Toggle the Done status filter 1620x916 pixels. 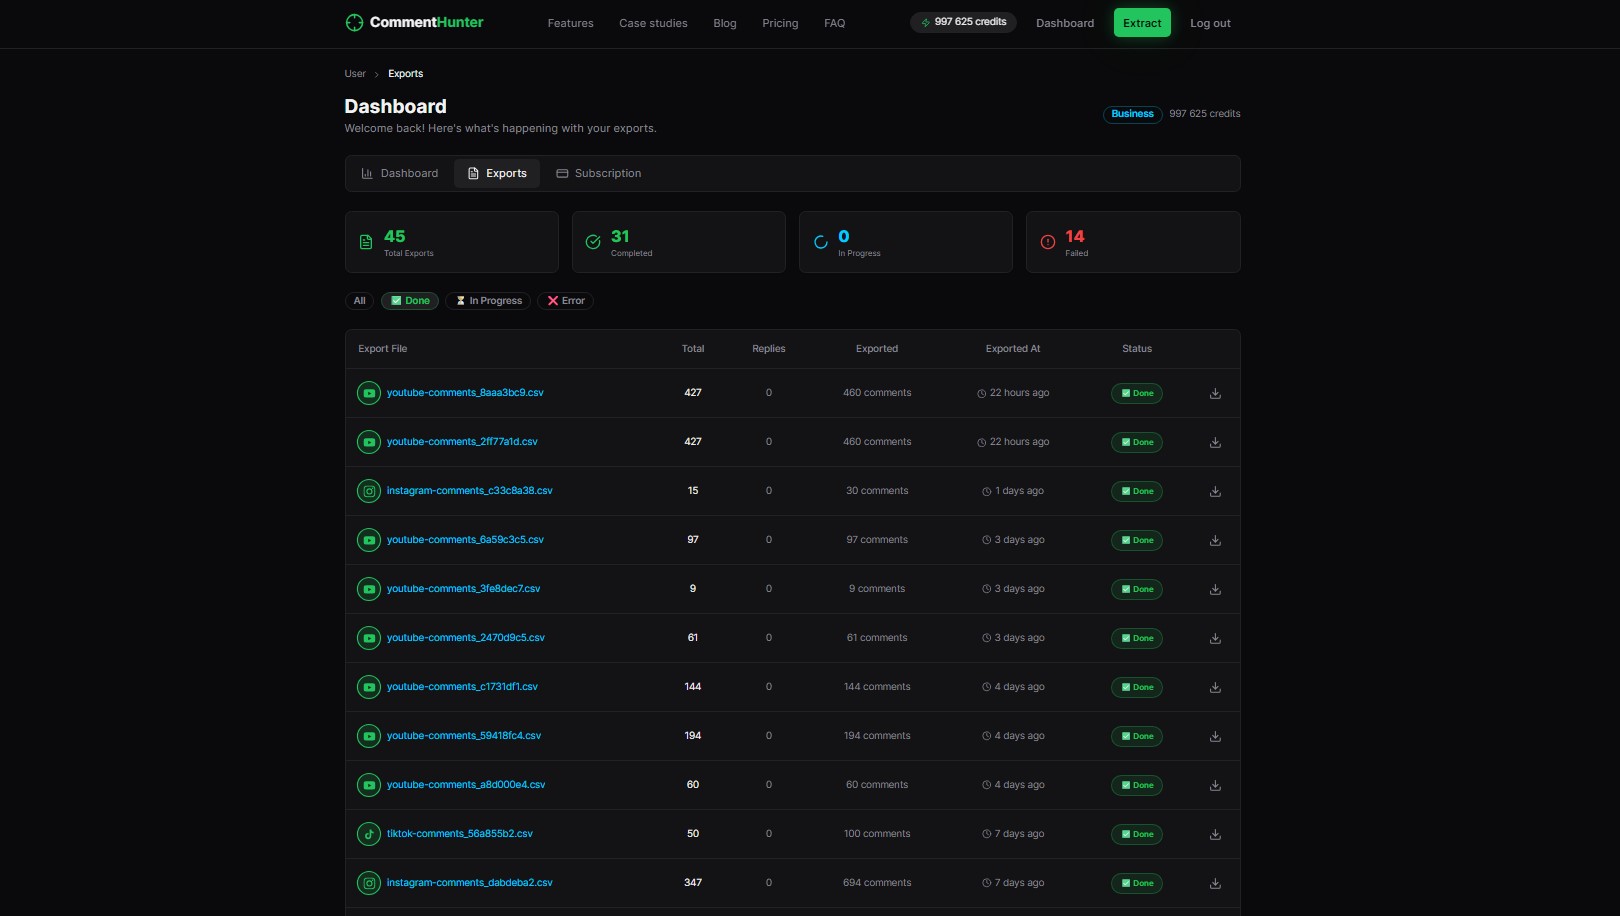click(x=410, y=301)
